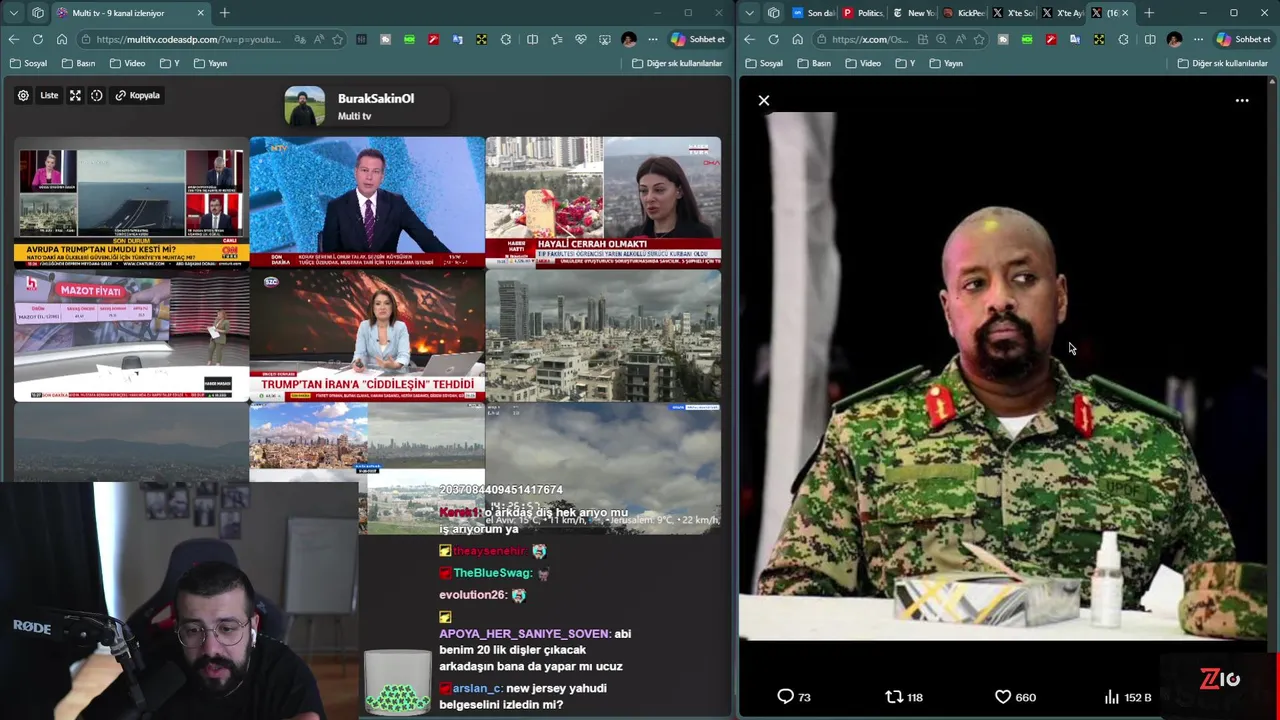Click translate icon in Multi tv address bar
1280x720 pixels.
pos(300,39)
